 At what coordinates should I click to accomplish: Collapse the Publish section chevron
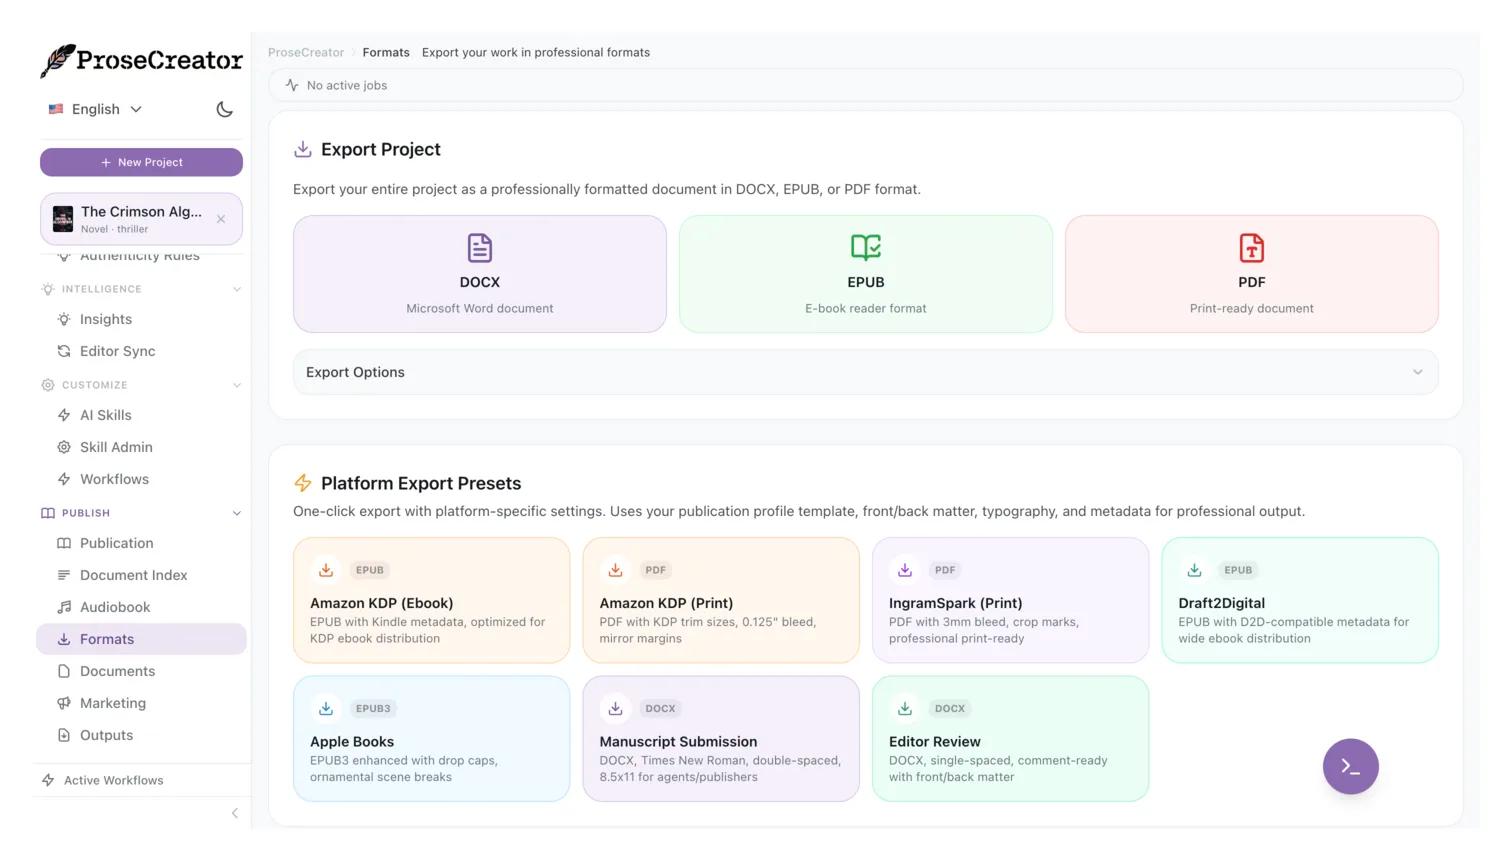pyautogui.click(x=237, y=513)
